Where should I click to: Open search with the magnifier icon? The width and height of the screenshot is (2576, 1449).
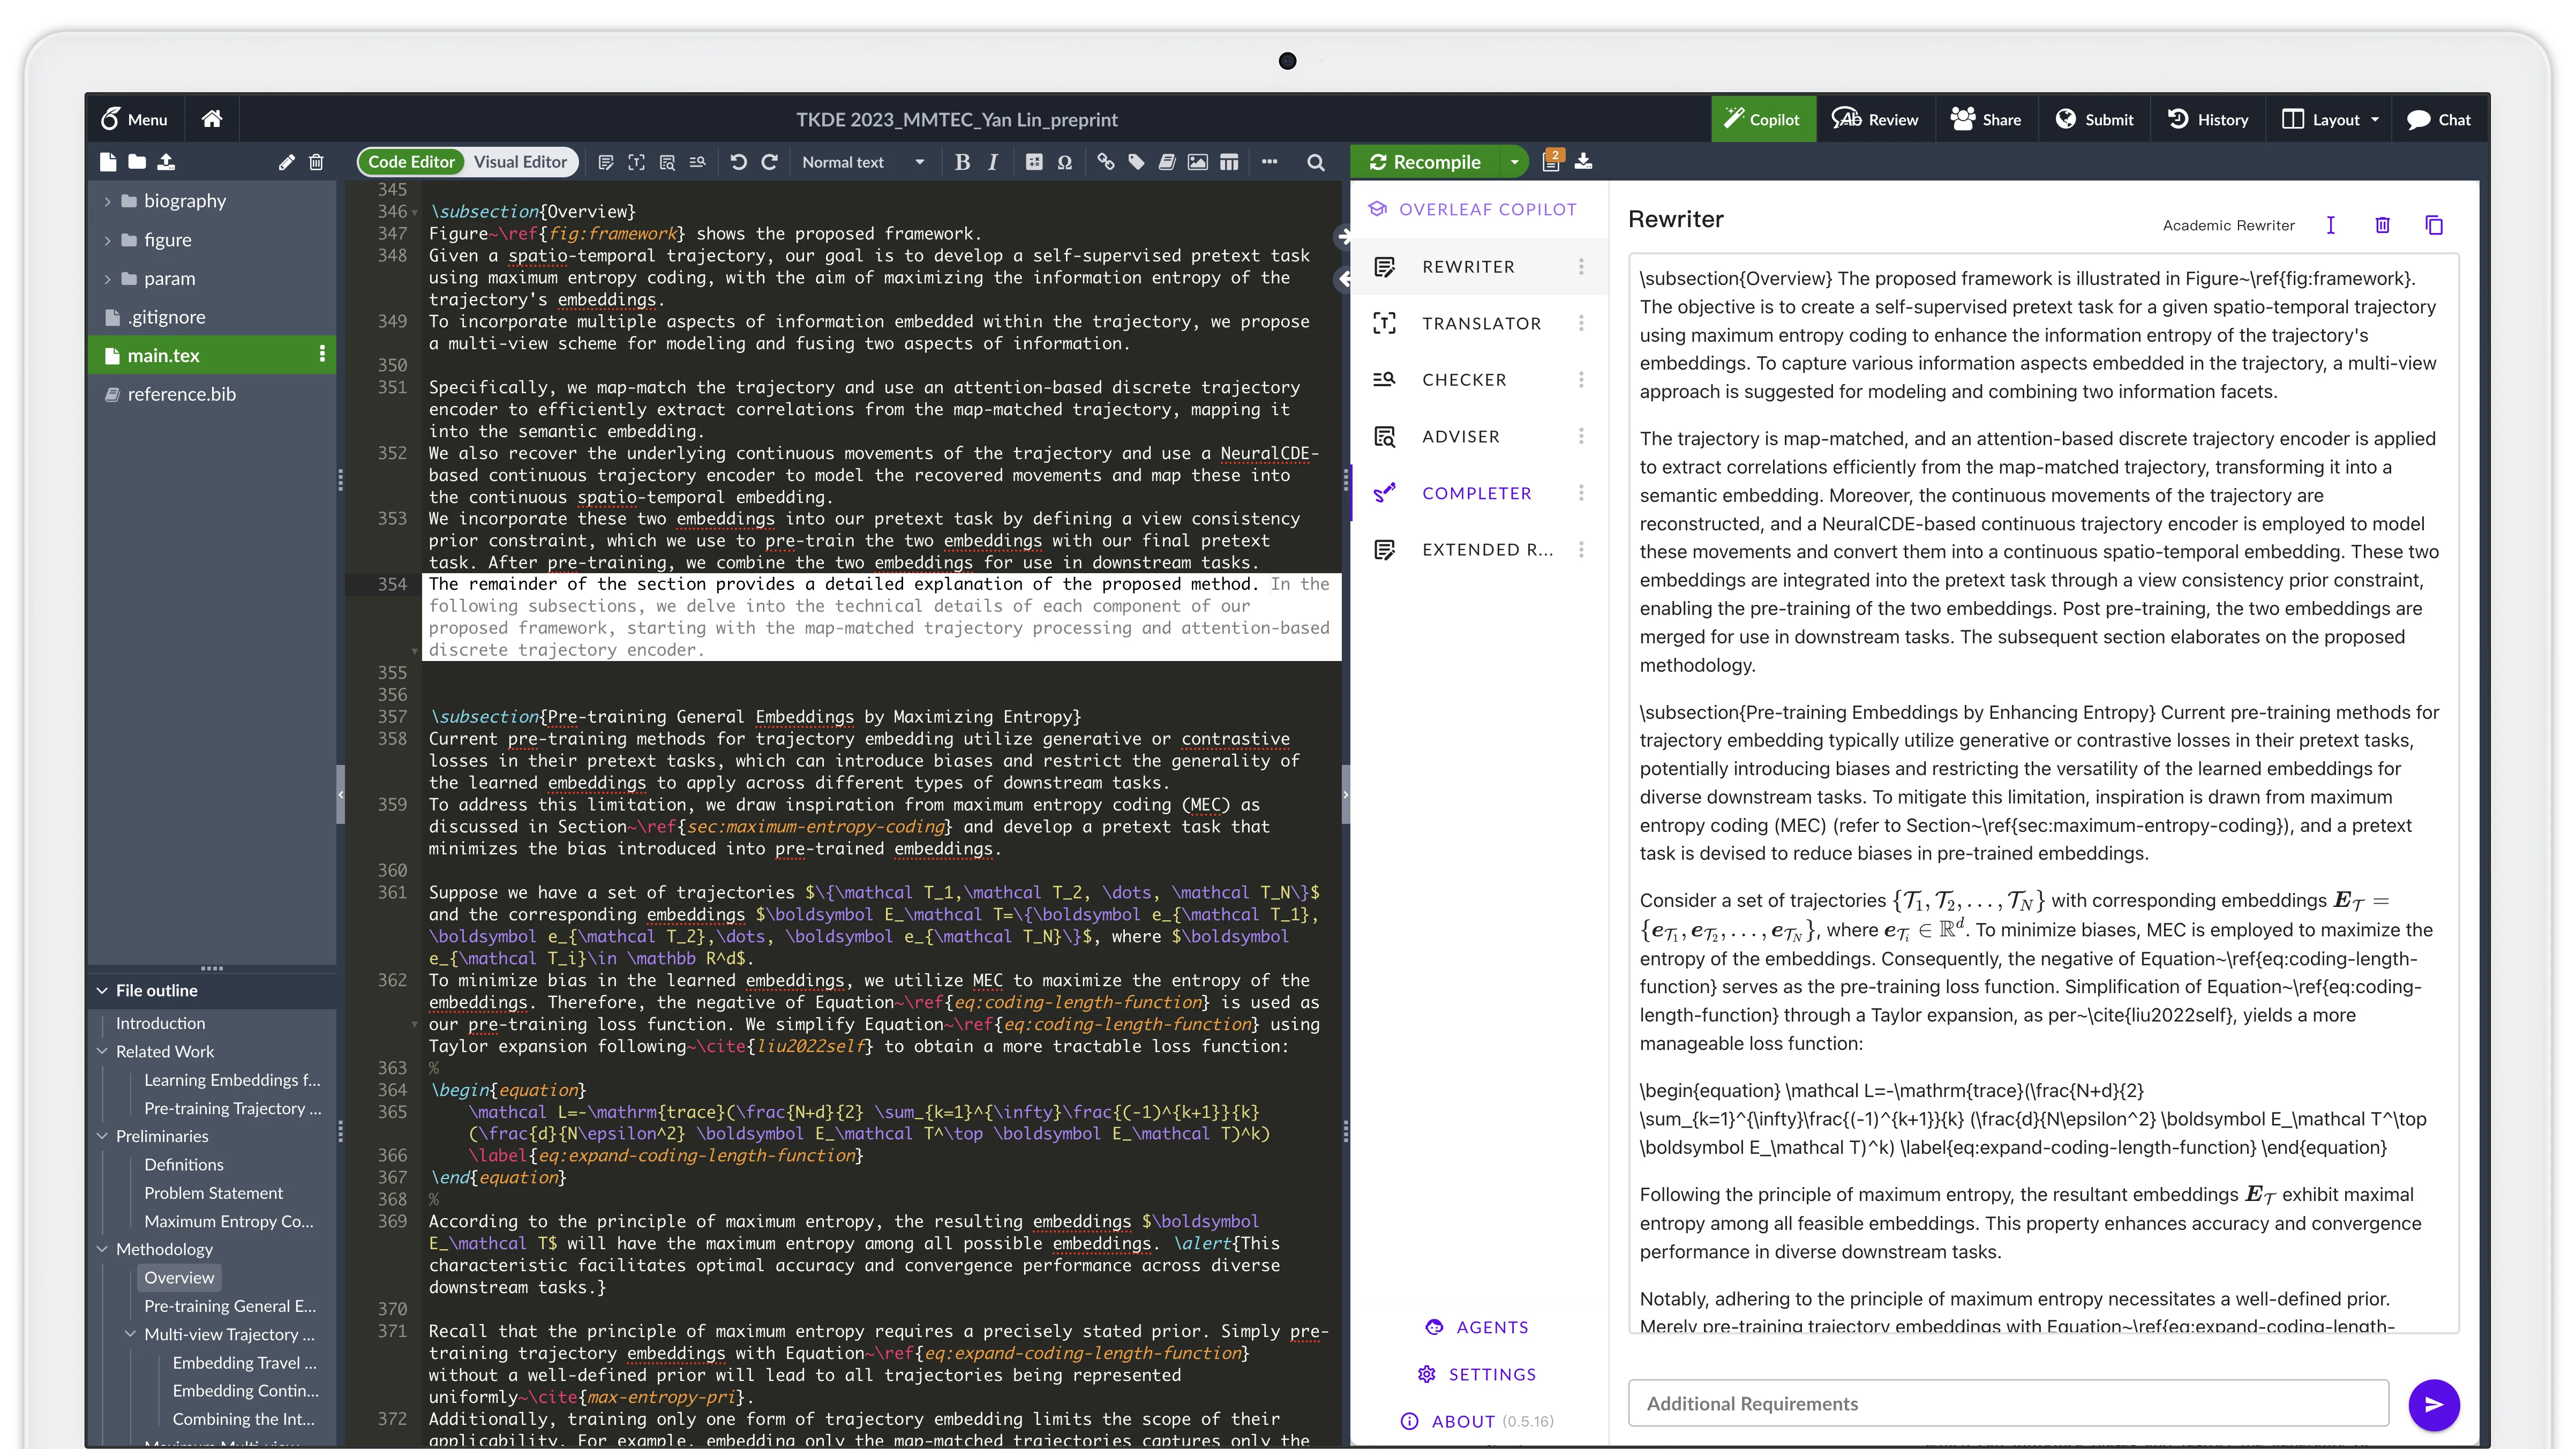(1315, 161)
